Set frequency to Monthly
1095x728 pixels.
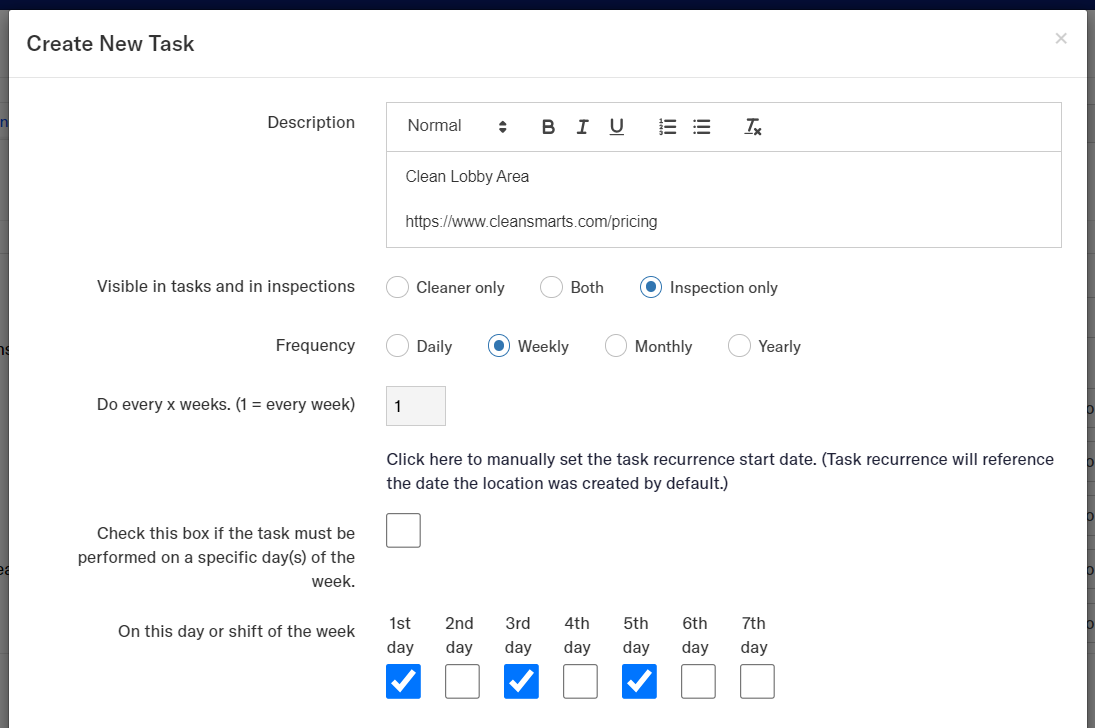click(616, 346)
